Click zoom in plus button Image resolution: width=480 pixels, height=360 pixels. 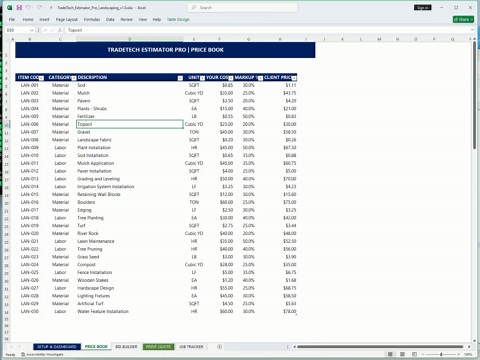[x=459, y=354]
